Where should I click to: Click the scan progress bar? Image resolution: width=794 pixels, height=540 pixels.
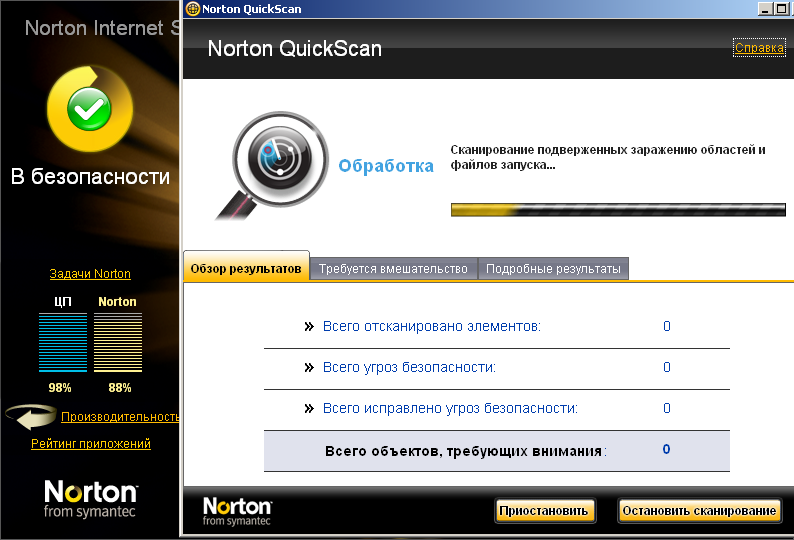618,210
